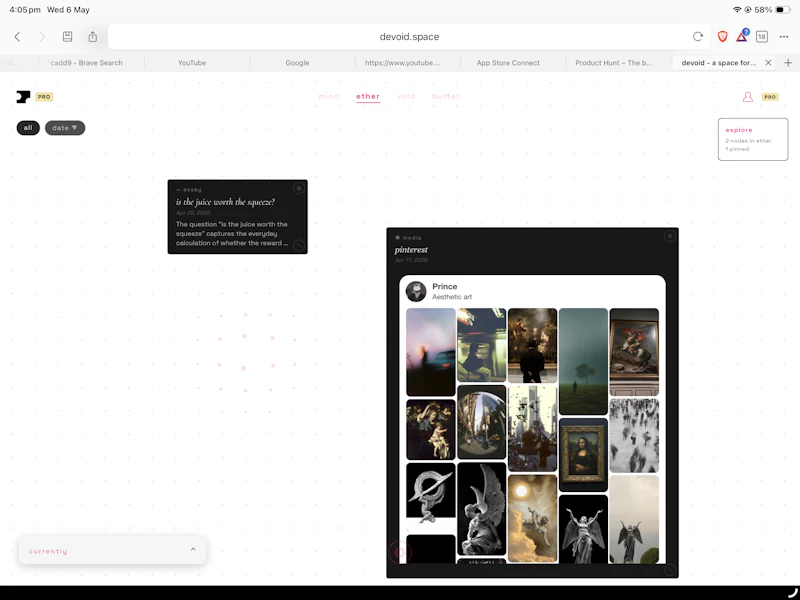Open the pinterest card title

pos(411,250)
